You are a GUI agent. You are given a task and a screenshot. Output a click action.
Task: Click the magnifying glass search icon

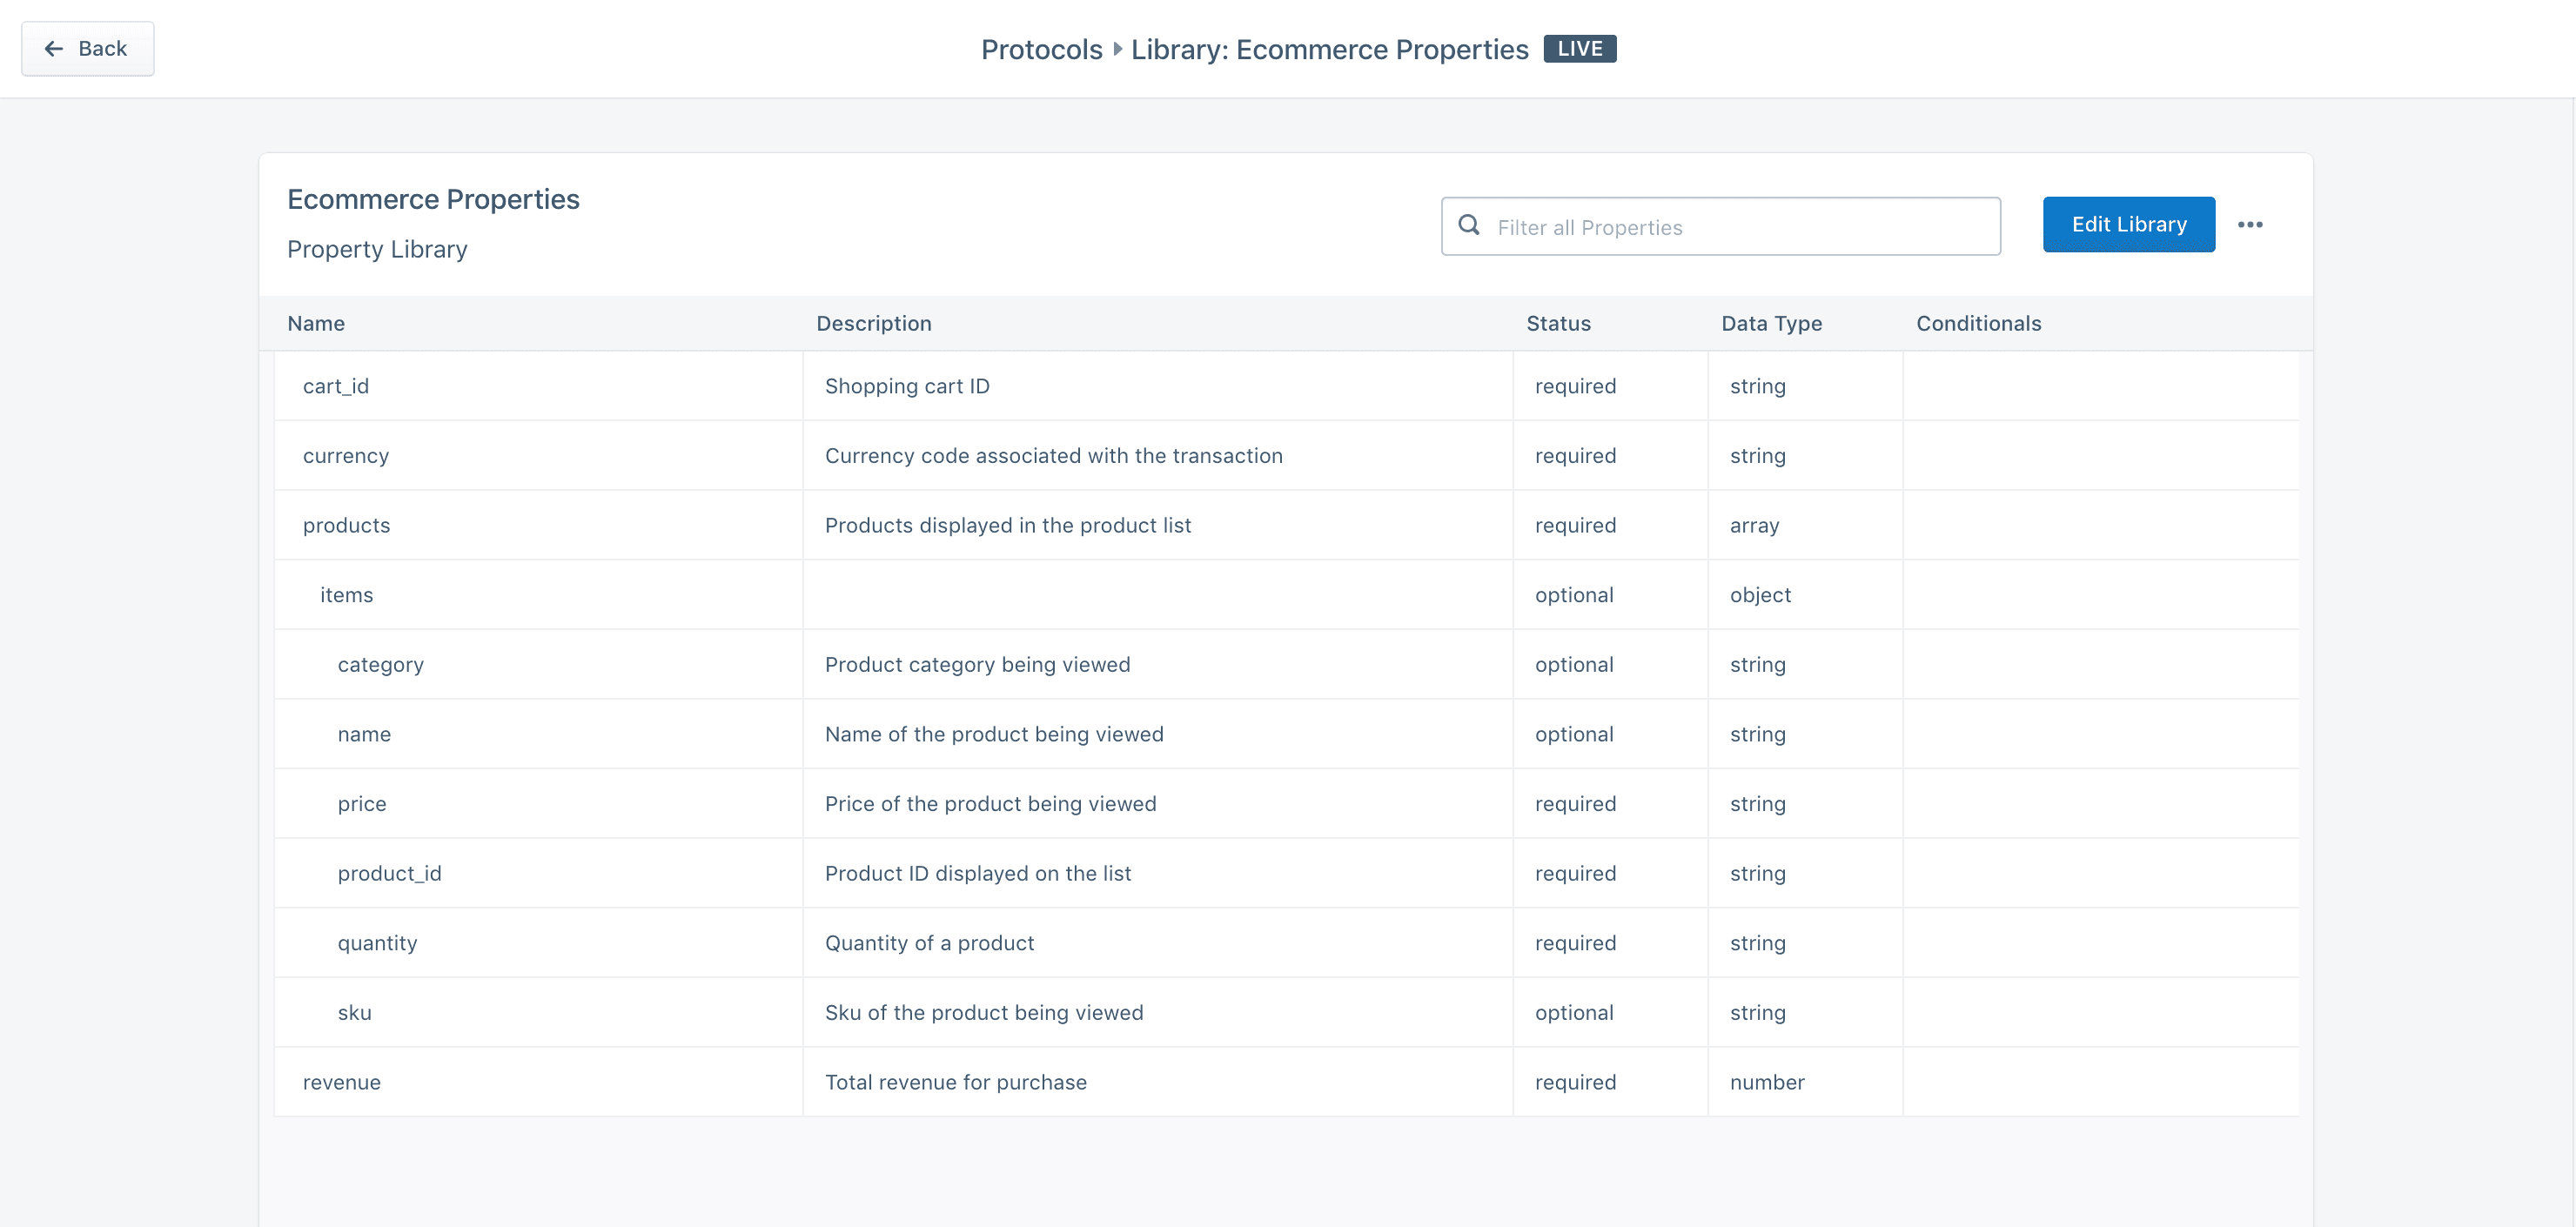(x=1468, y=226)
